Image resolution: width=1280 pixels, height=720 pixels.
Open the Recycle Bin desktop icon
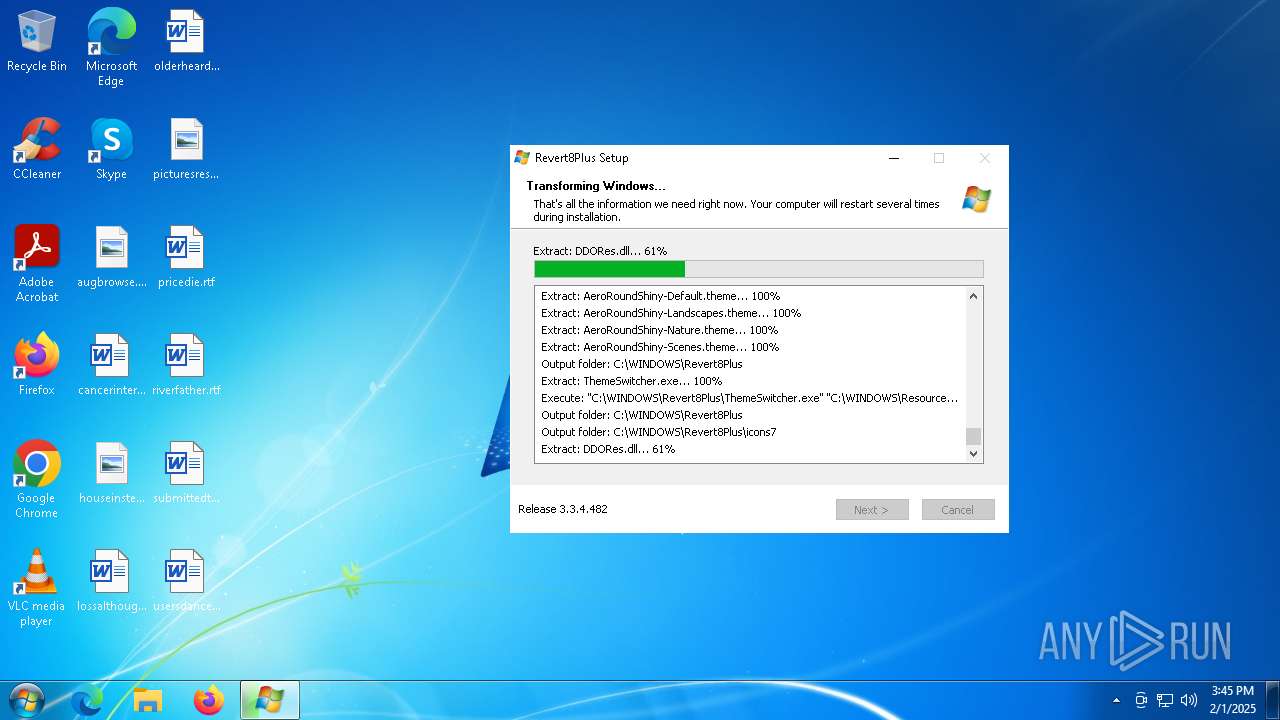(x=37, y=41)
